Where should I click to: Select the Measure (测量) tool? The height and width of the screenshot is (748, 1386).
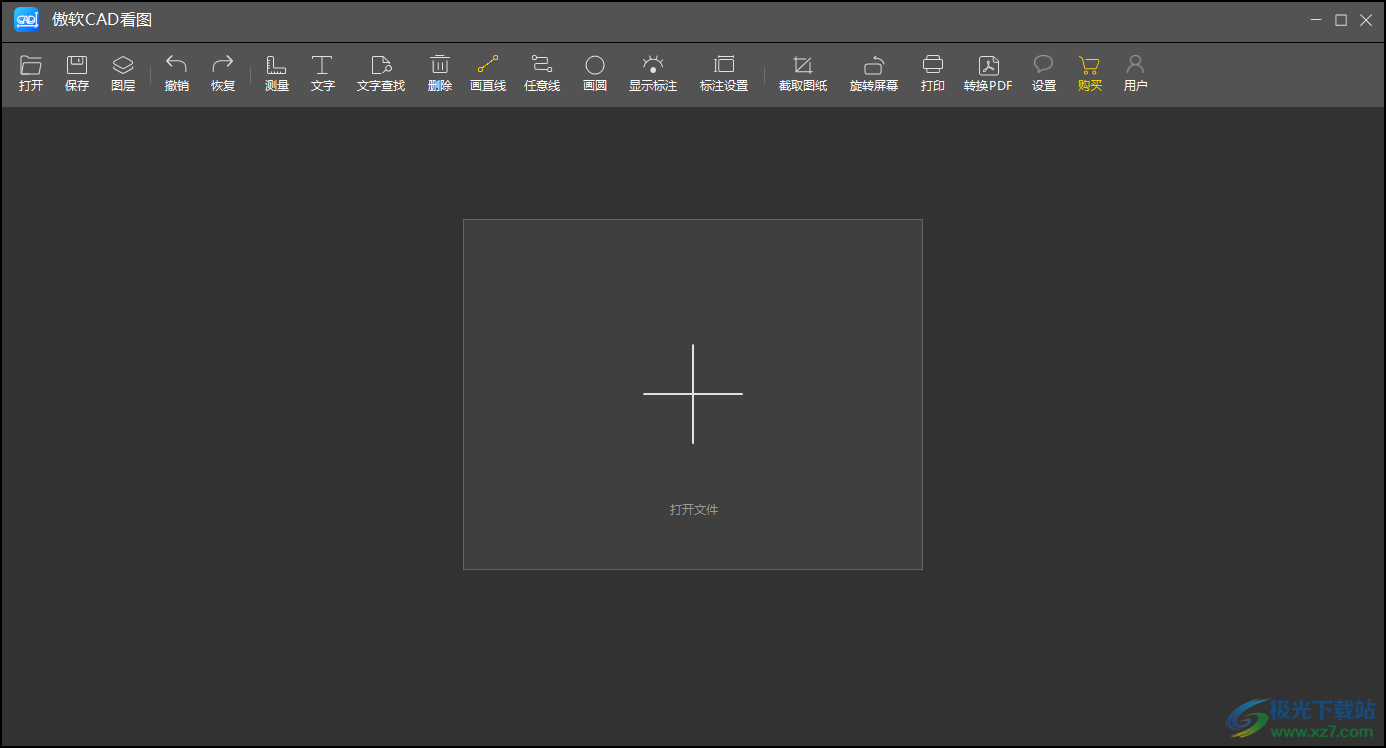277,66
